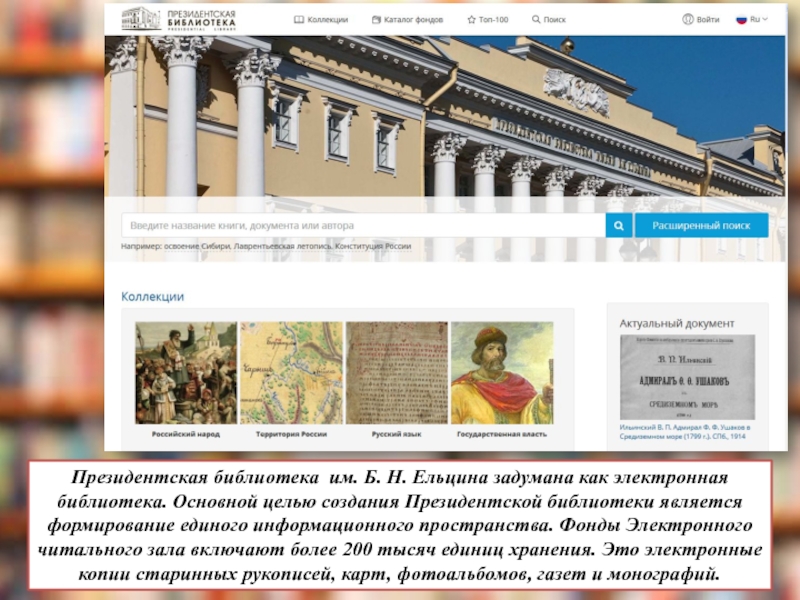Click the magnifier icon beside Поиск in header
This screenshot has height=600, width=800.
click(x=536, y=20)
